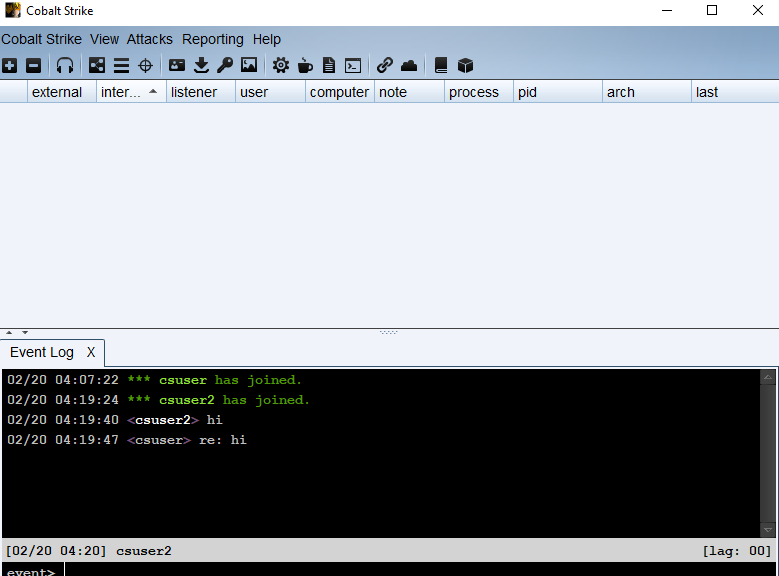Image resolution: width=779 pixels, height=576 pixels.
Task: Show the targets view crosshair icon
Action: click(x=145, y=66)
